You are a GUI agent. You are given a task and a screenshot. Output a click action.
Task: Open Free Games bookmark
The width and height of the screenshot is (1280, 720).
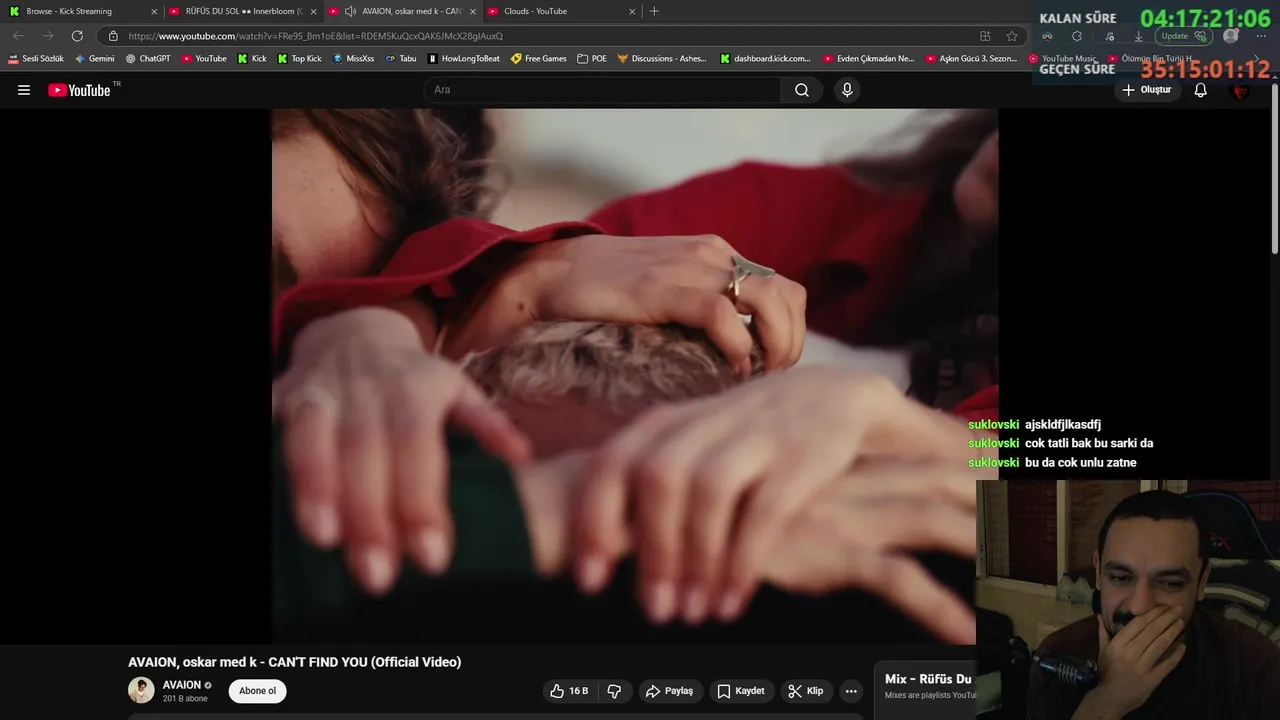(x=539, y=59)
